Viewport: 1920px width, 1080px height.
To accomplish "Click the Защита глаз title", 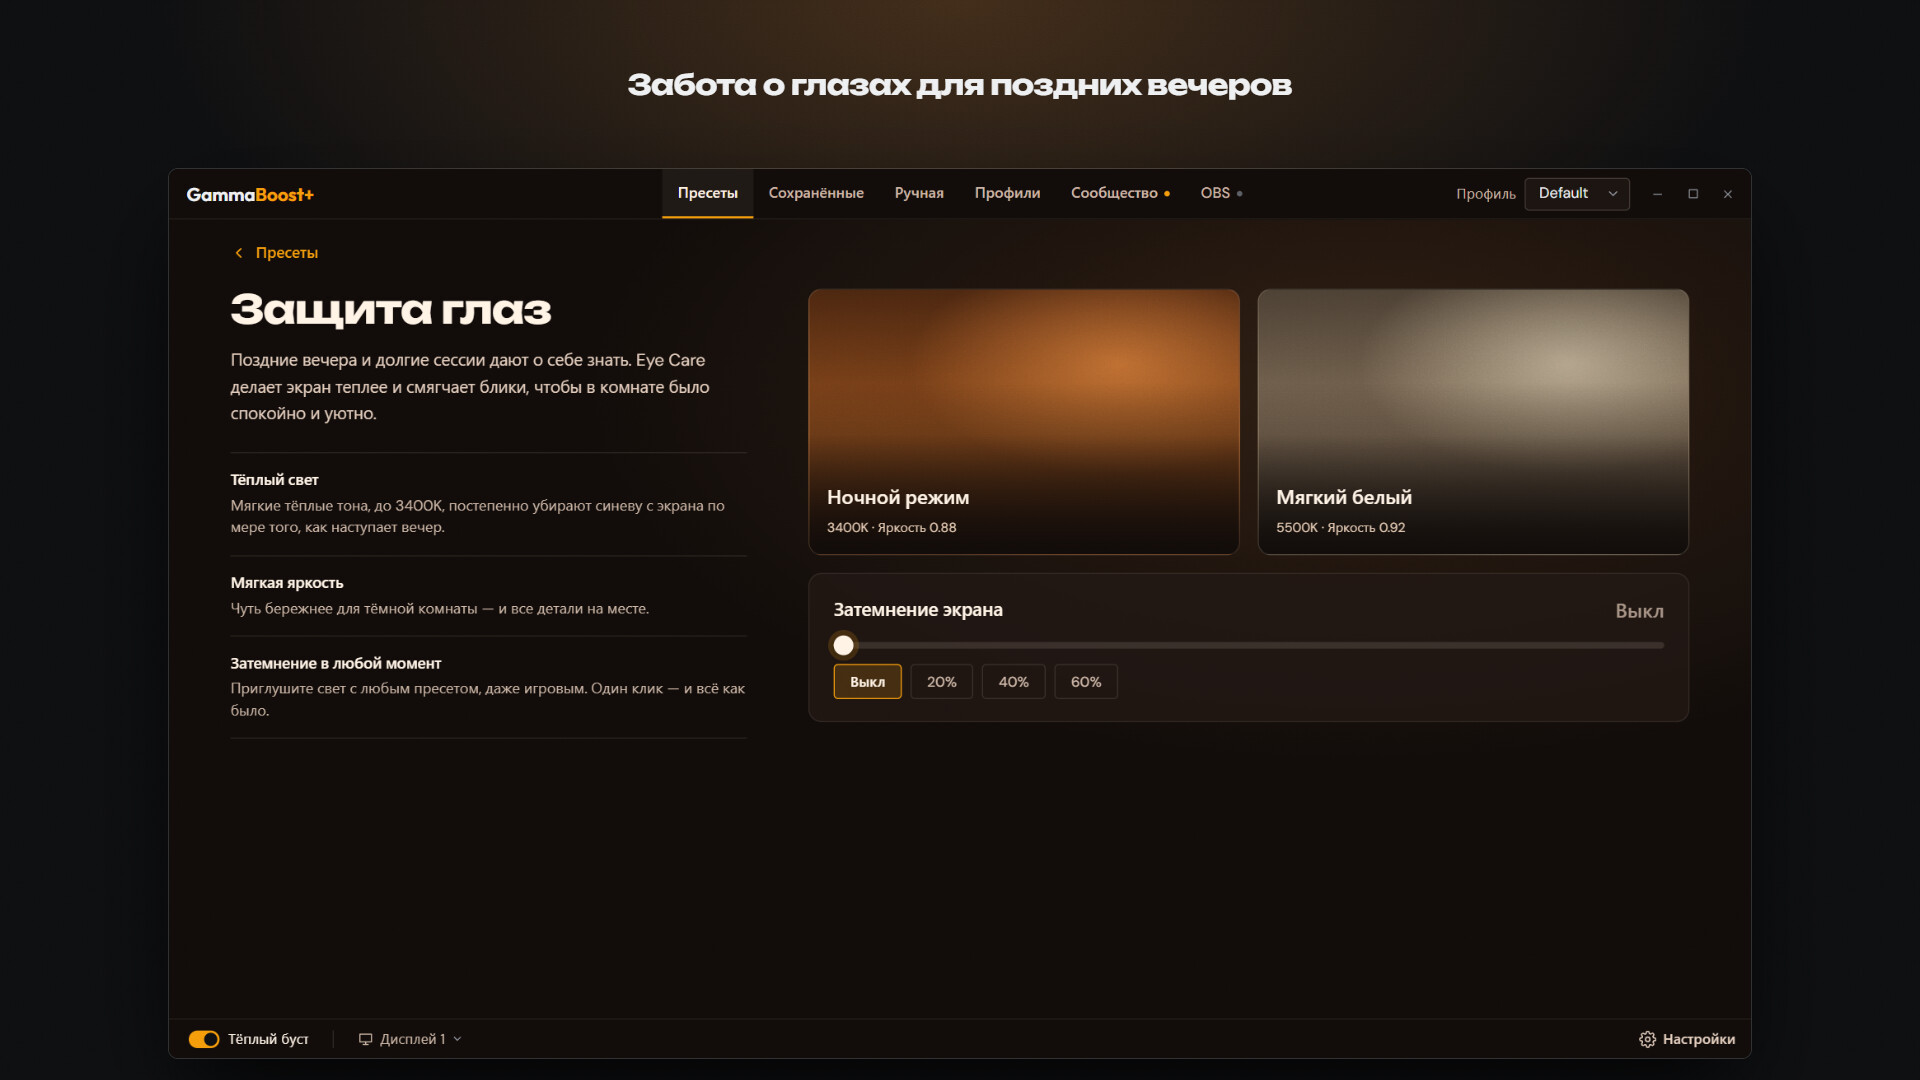I will 391,310.
